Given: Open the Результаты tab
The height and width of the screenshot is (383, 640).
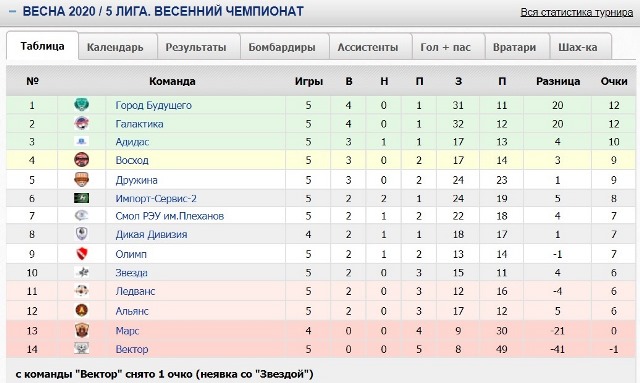Looking at the screenshot, I should click(196, 47).
